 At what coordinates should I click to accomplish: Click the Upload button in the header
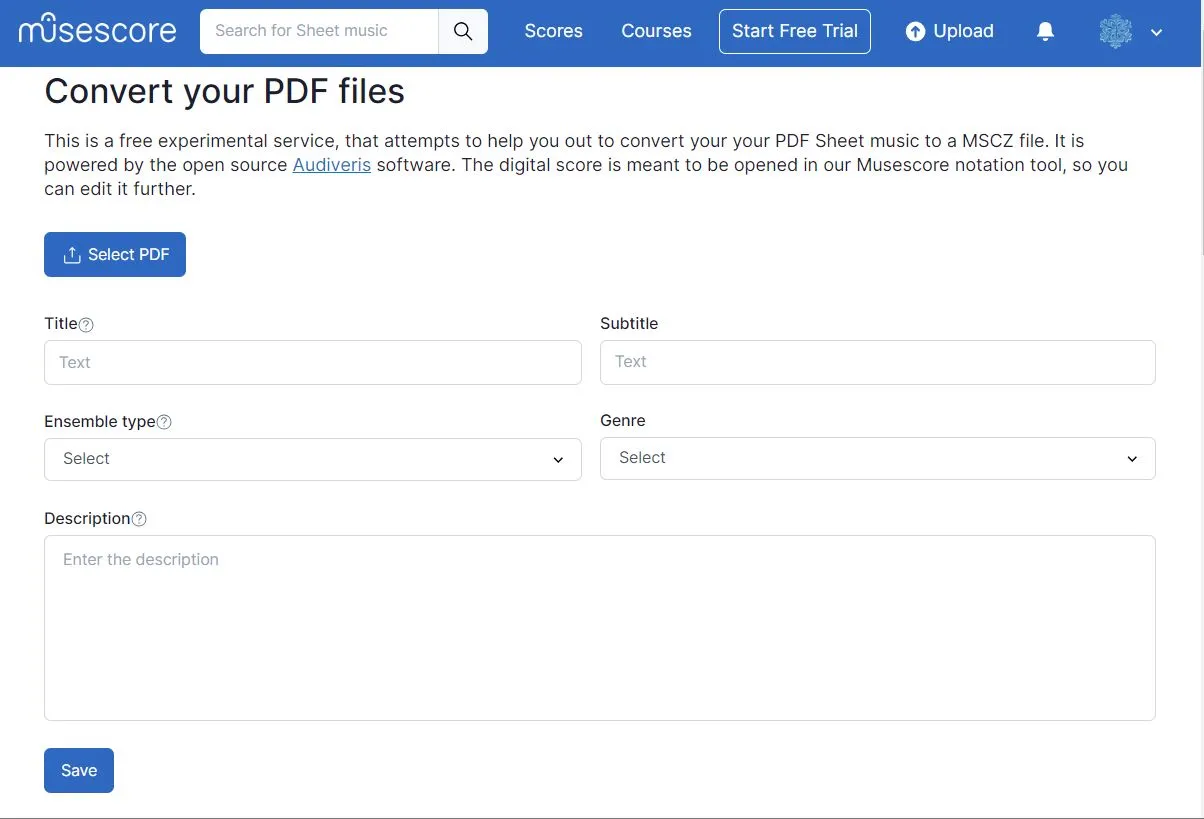tap(949, 31)
